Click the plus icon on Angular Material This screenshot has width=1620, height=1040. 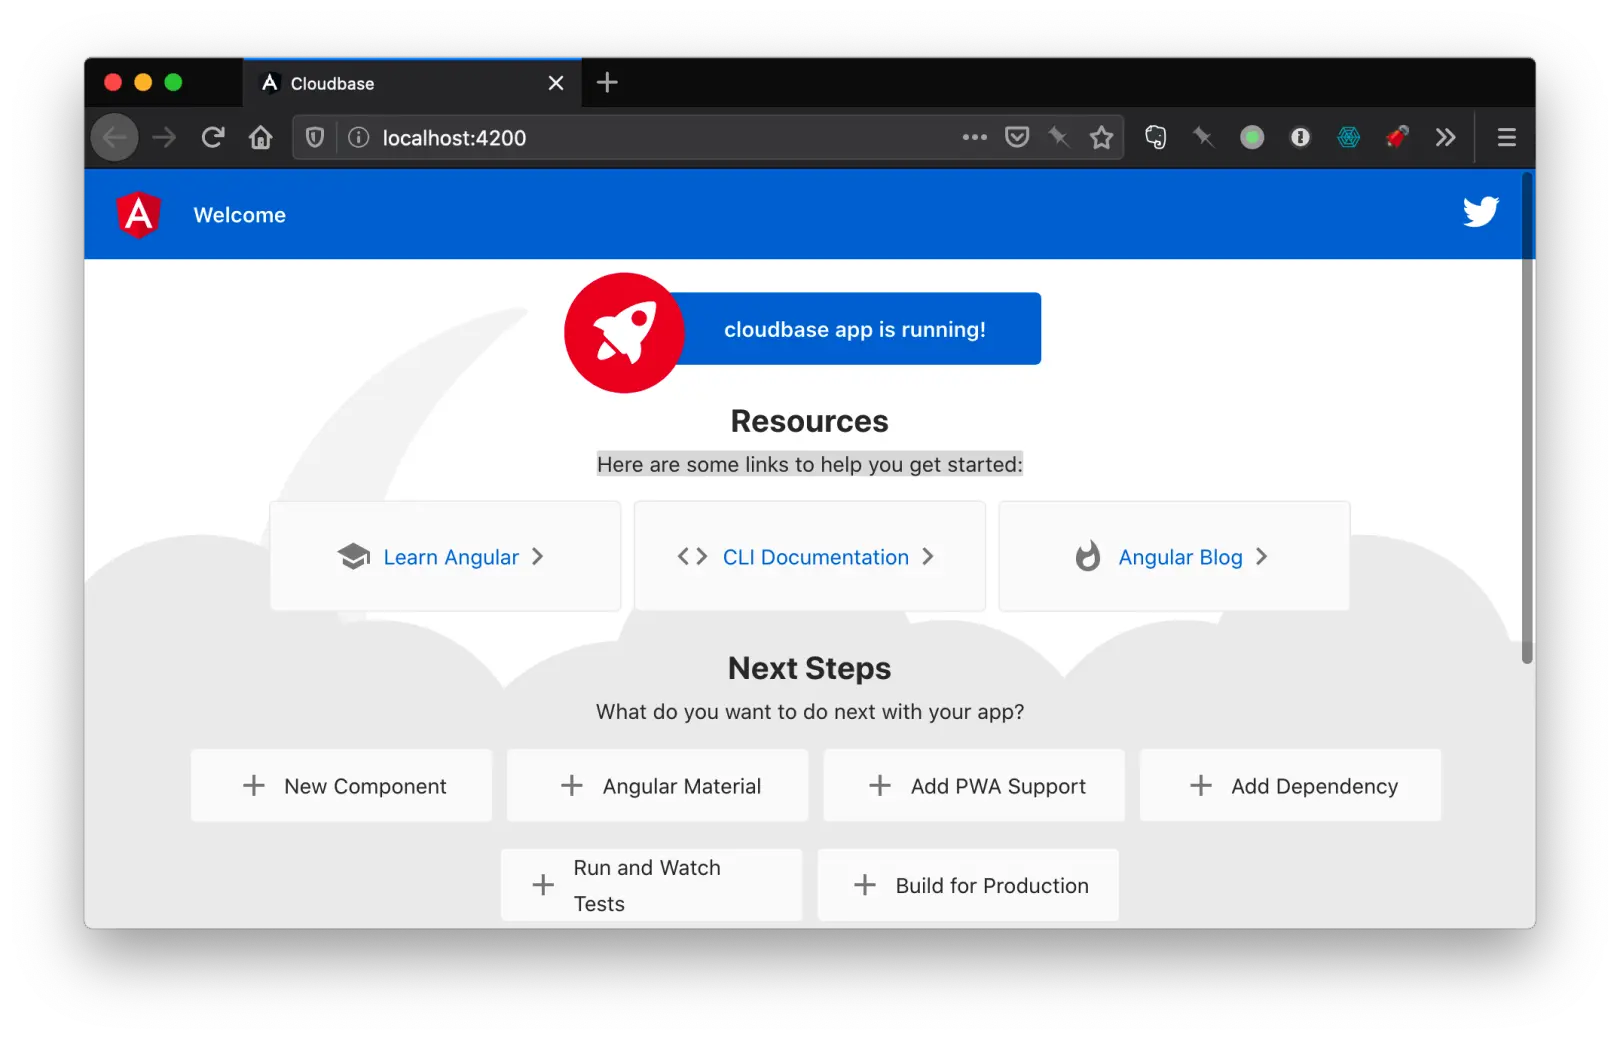coord(572,786)
